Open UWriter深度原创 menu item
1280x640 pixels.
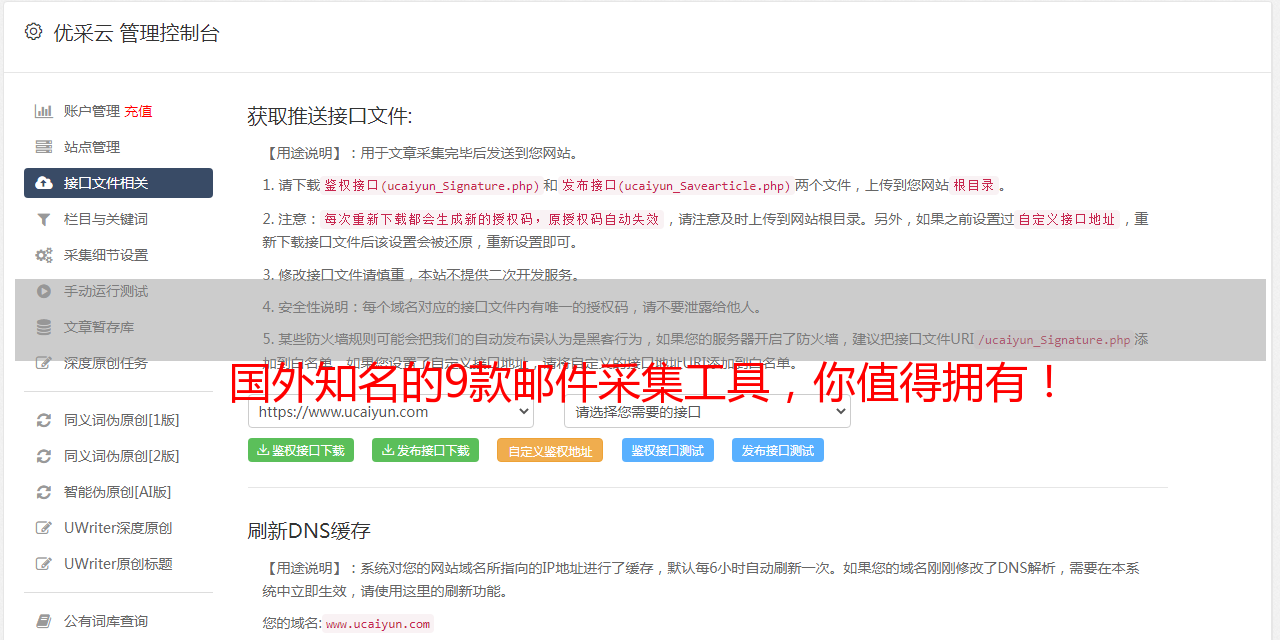[118, 528]
